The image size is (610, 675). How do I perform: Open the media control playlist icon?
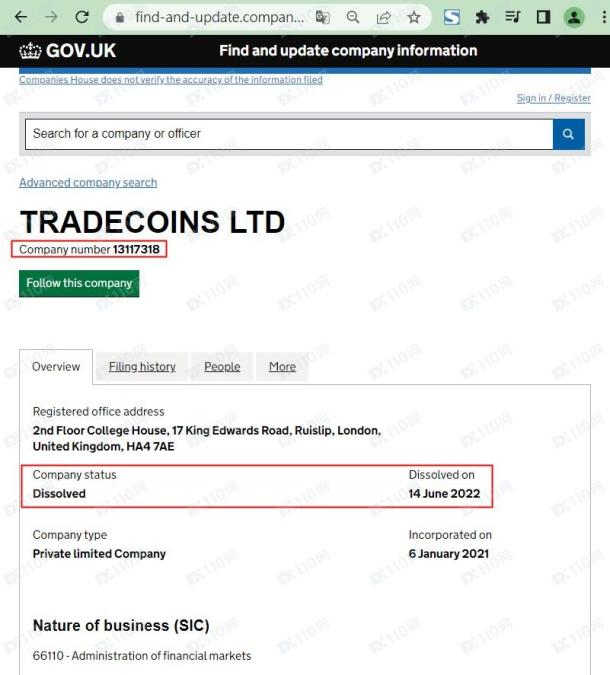(513, 17)
